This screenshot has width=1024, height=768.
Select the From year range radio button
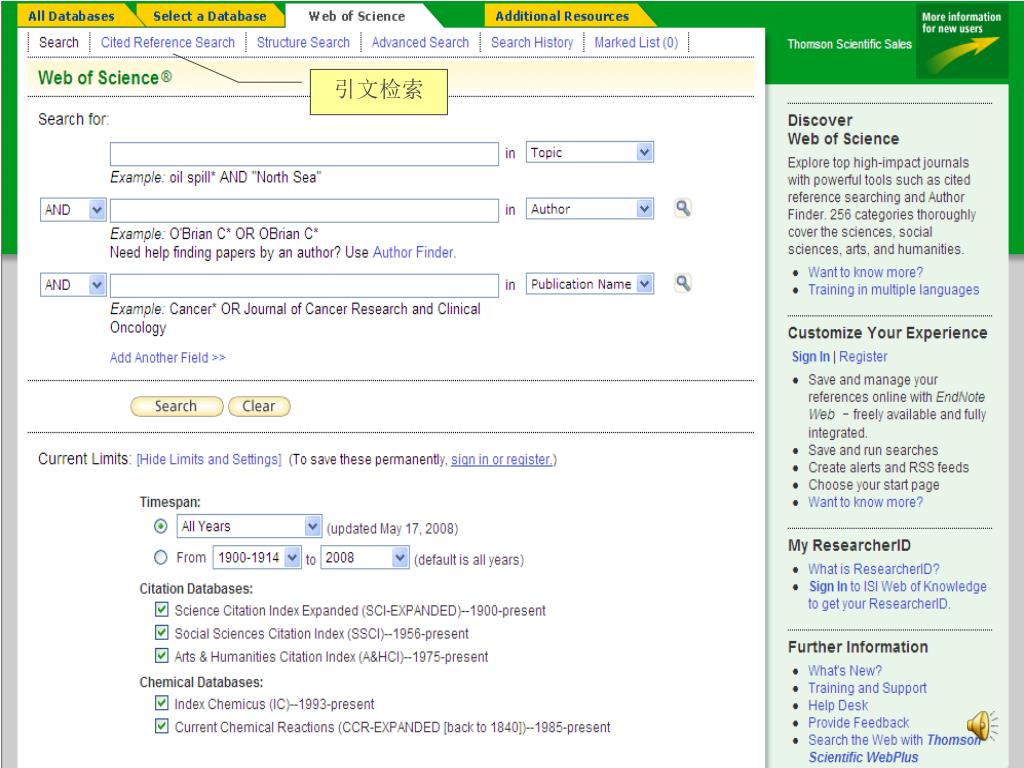tap(161, 558)
